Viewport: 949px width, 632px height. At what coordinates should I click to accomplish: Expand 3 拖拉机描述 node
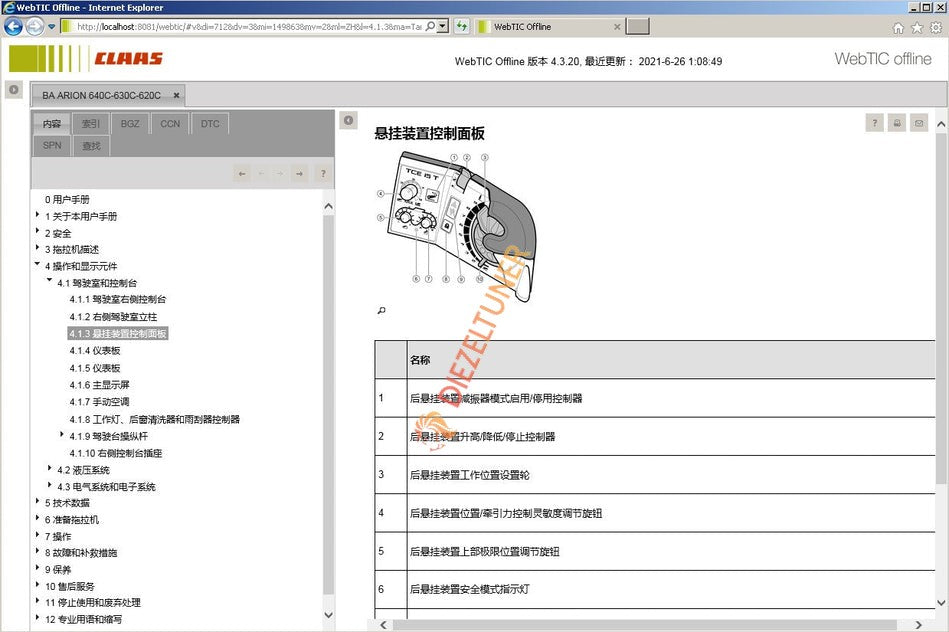tap(38, 248)
